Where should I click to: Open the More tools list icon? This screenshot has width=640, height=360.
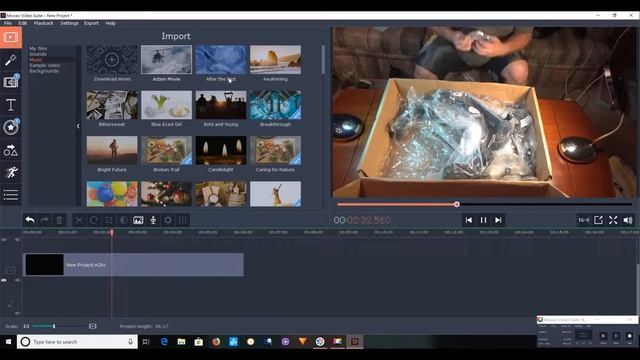[x=11, y=195]
